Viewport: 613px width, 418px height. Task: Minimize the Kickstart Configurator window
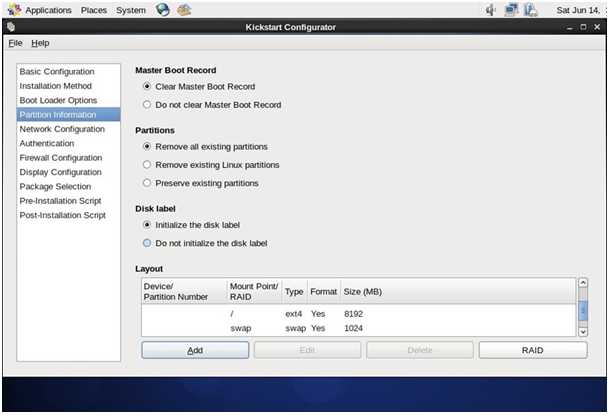[x=570, y=27]
